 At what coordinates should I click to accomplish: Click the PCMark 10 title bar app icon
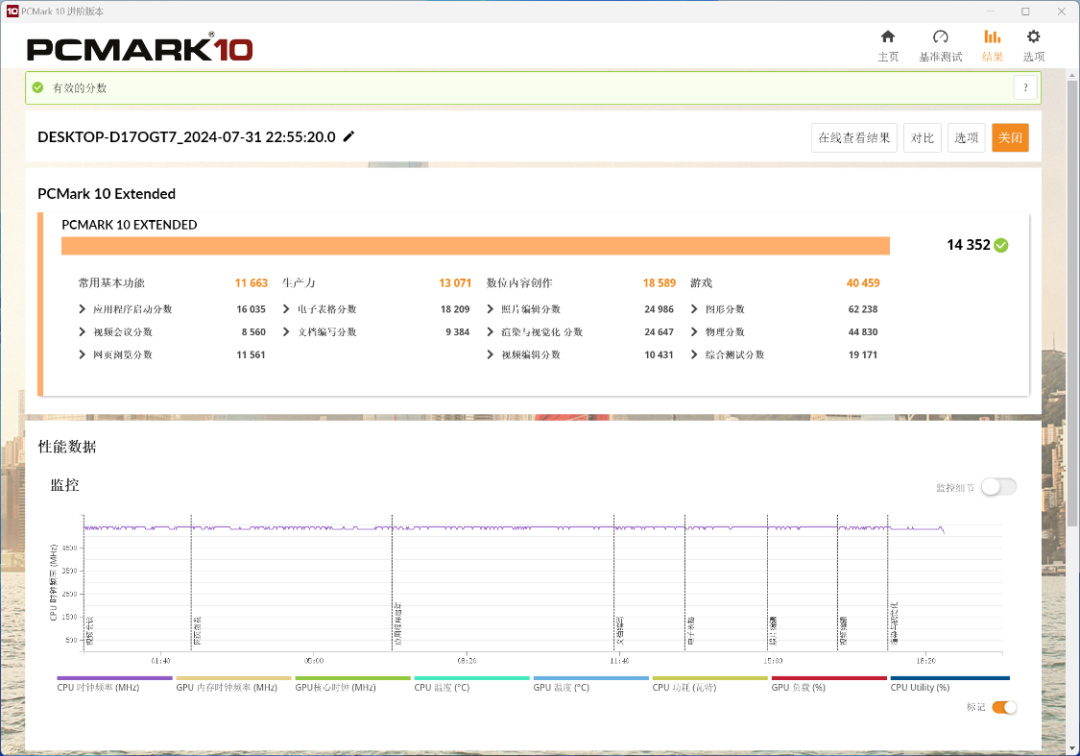click(x=12, y=11)
